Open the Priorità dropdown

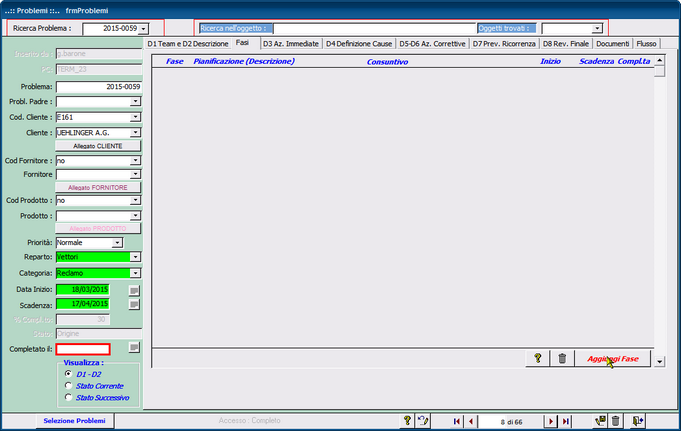click(117, 242)
